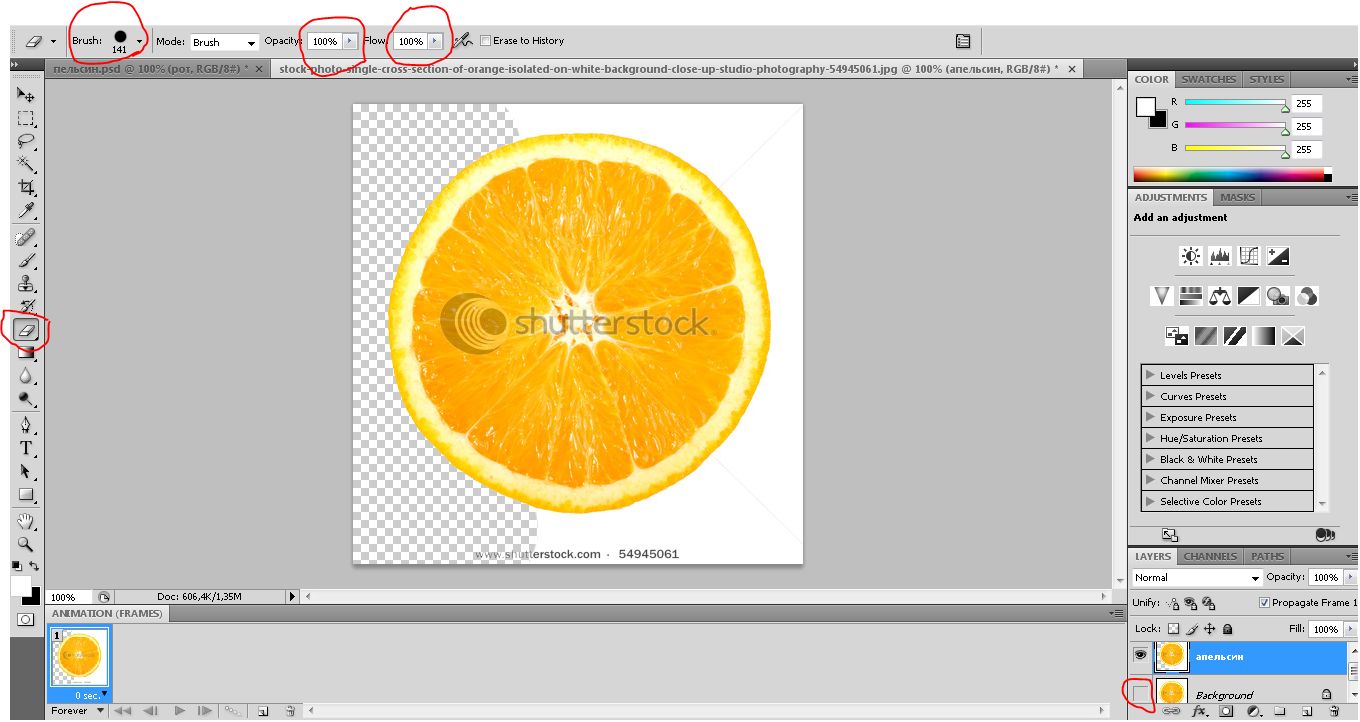This screenshot has height=722, width=1360.
Task: Expand Levels Presets
Action: tap(1149, 375)
